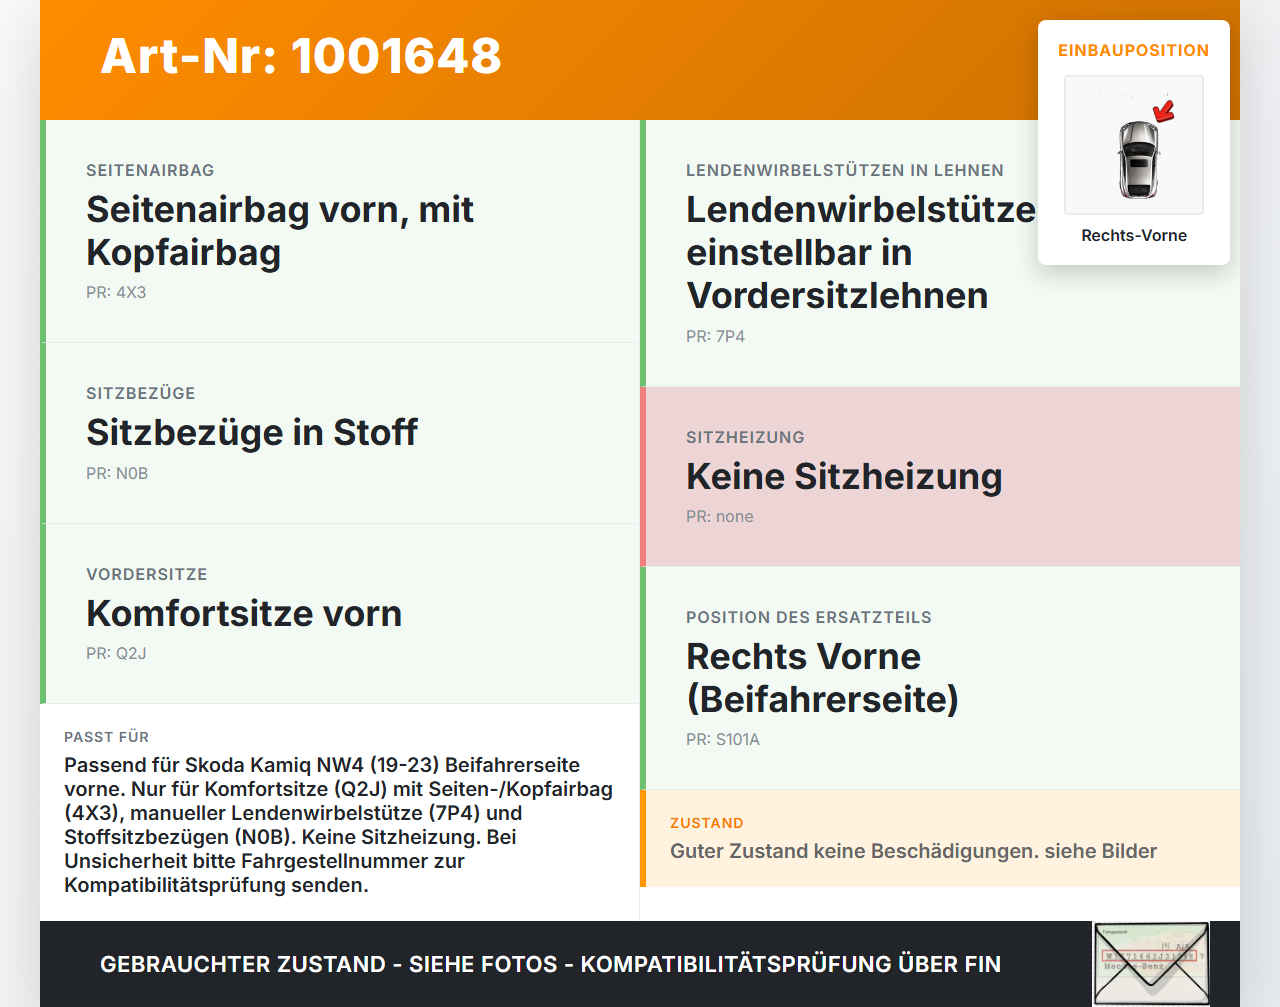Click the 'PASST FÜR' label
Viewport: 1280px width, 1007px height.
[107, 737]
